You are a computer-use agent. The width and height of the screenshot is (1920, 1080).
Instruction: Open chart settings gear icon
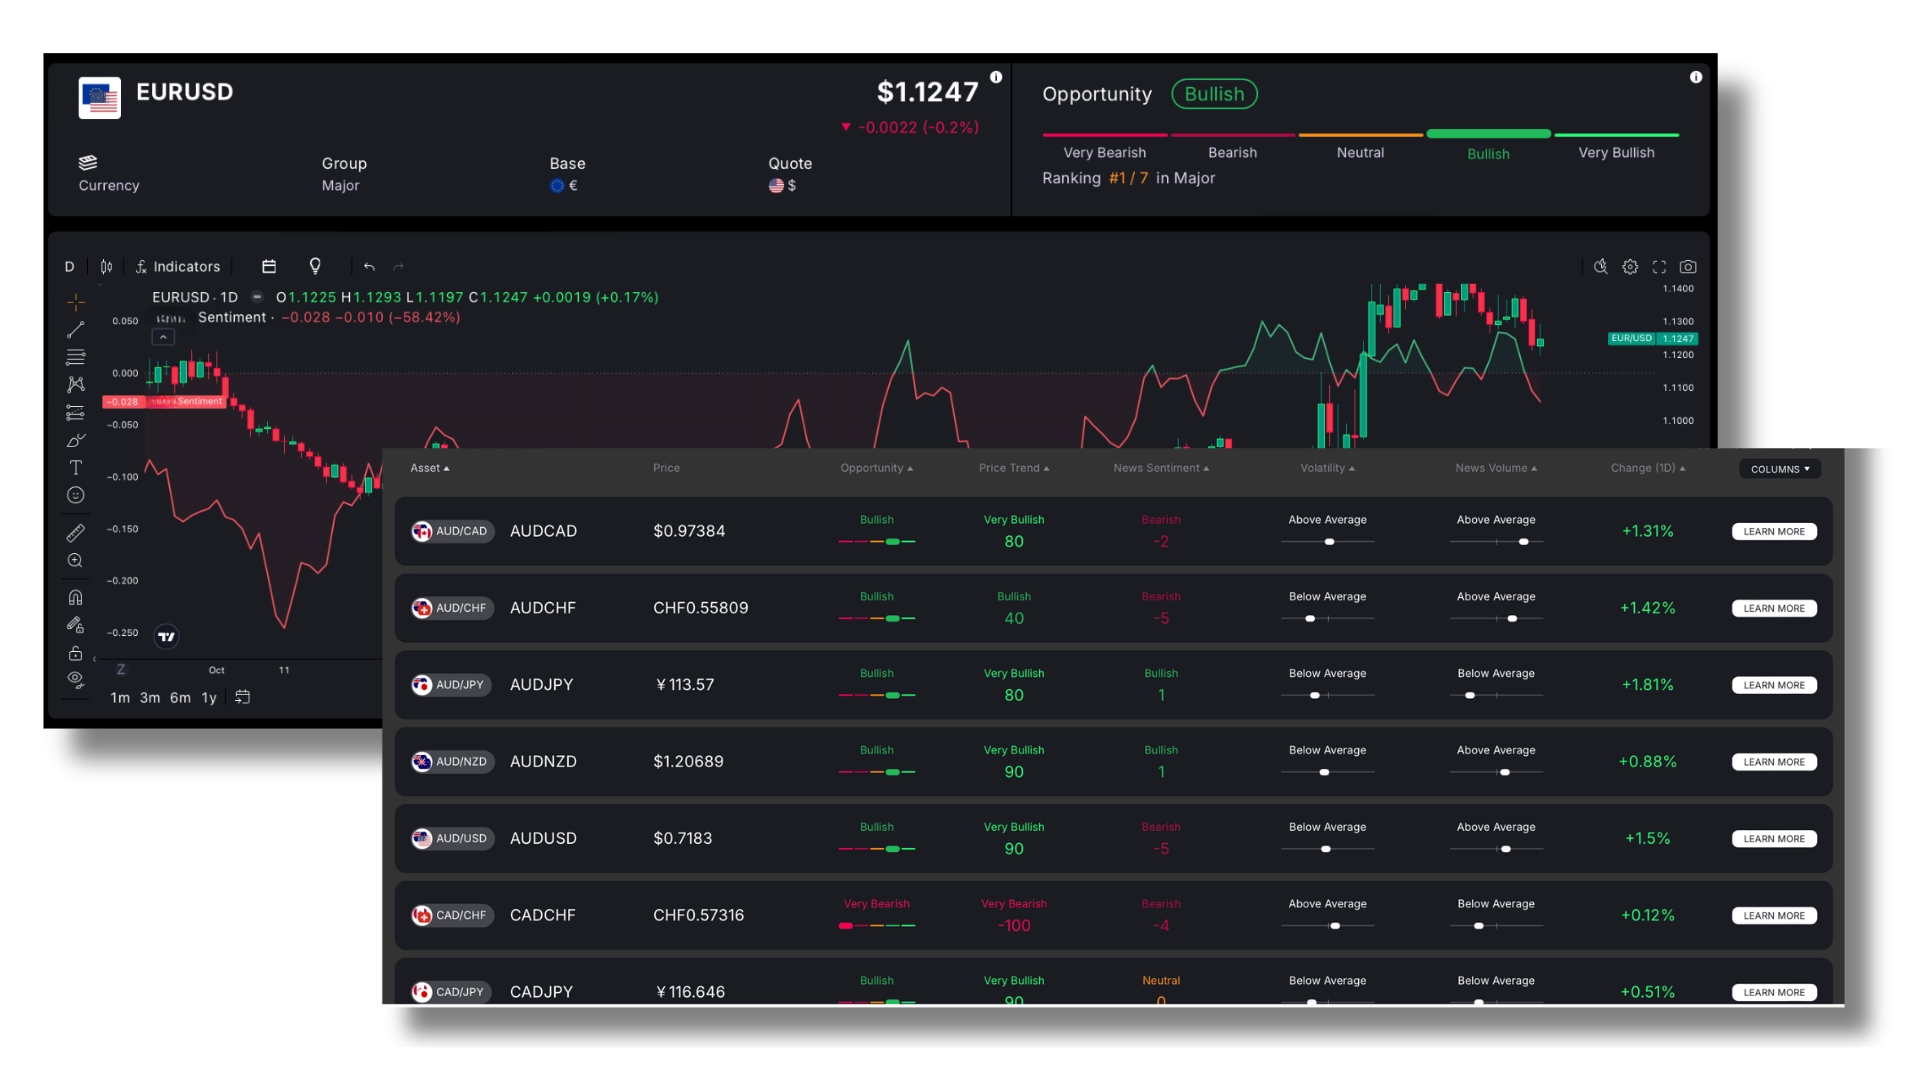pos(1630,267)
